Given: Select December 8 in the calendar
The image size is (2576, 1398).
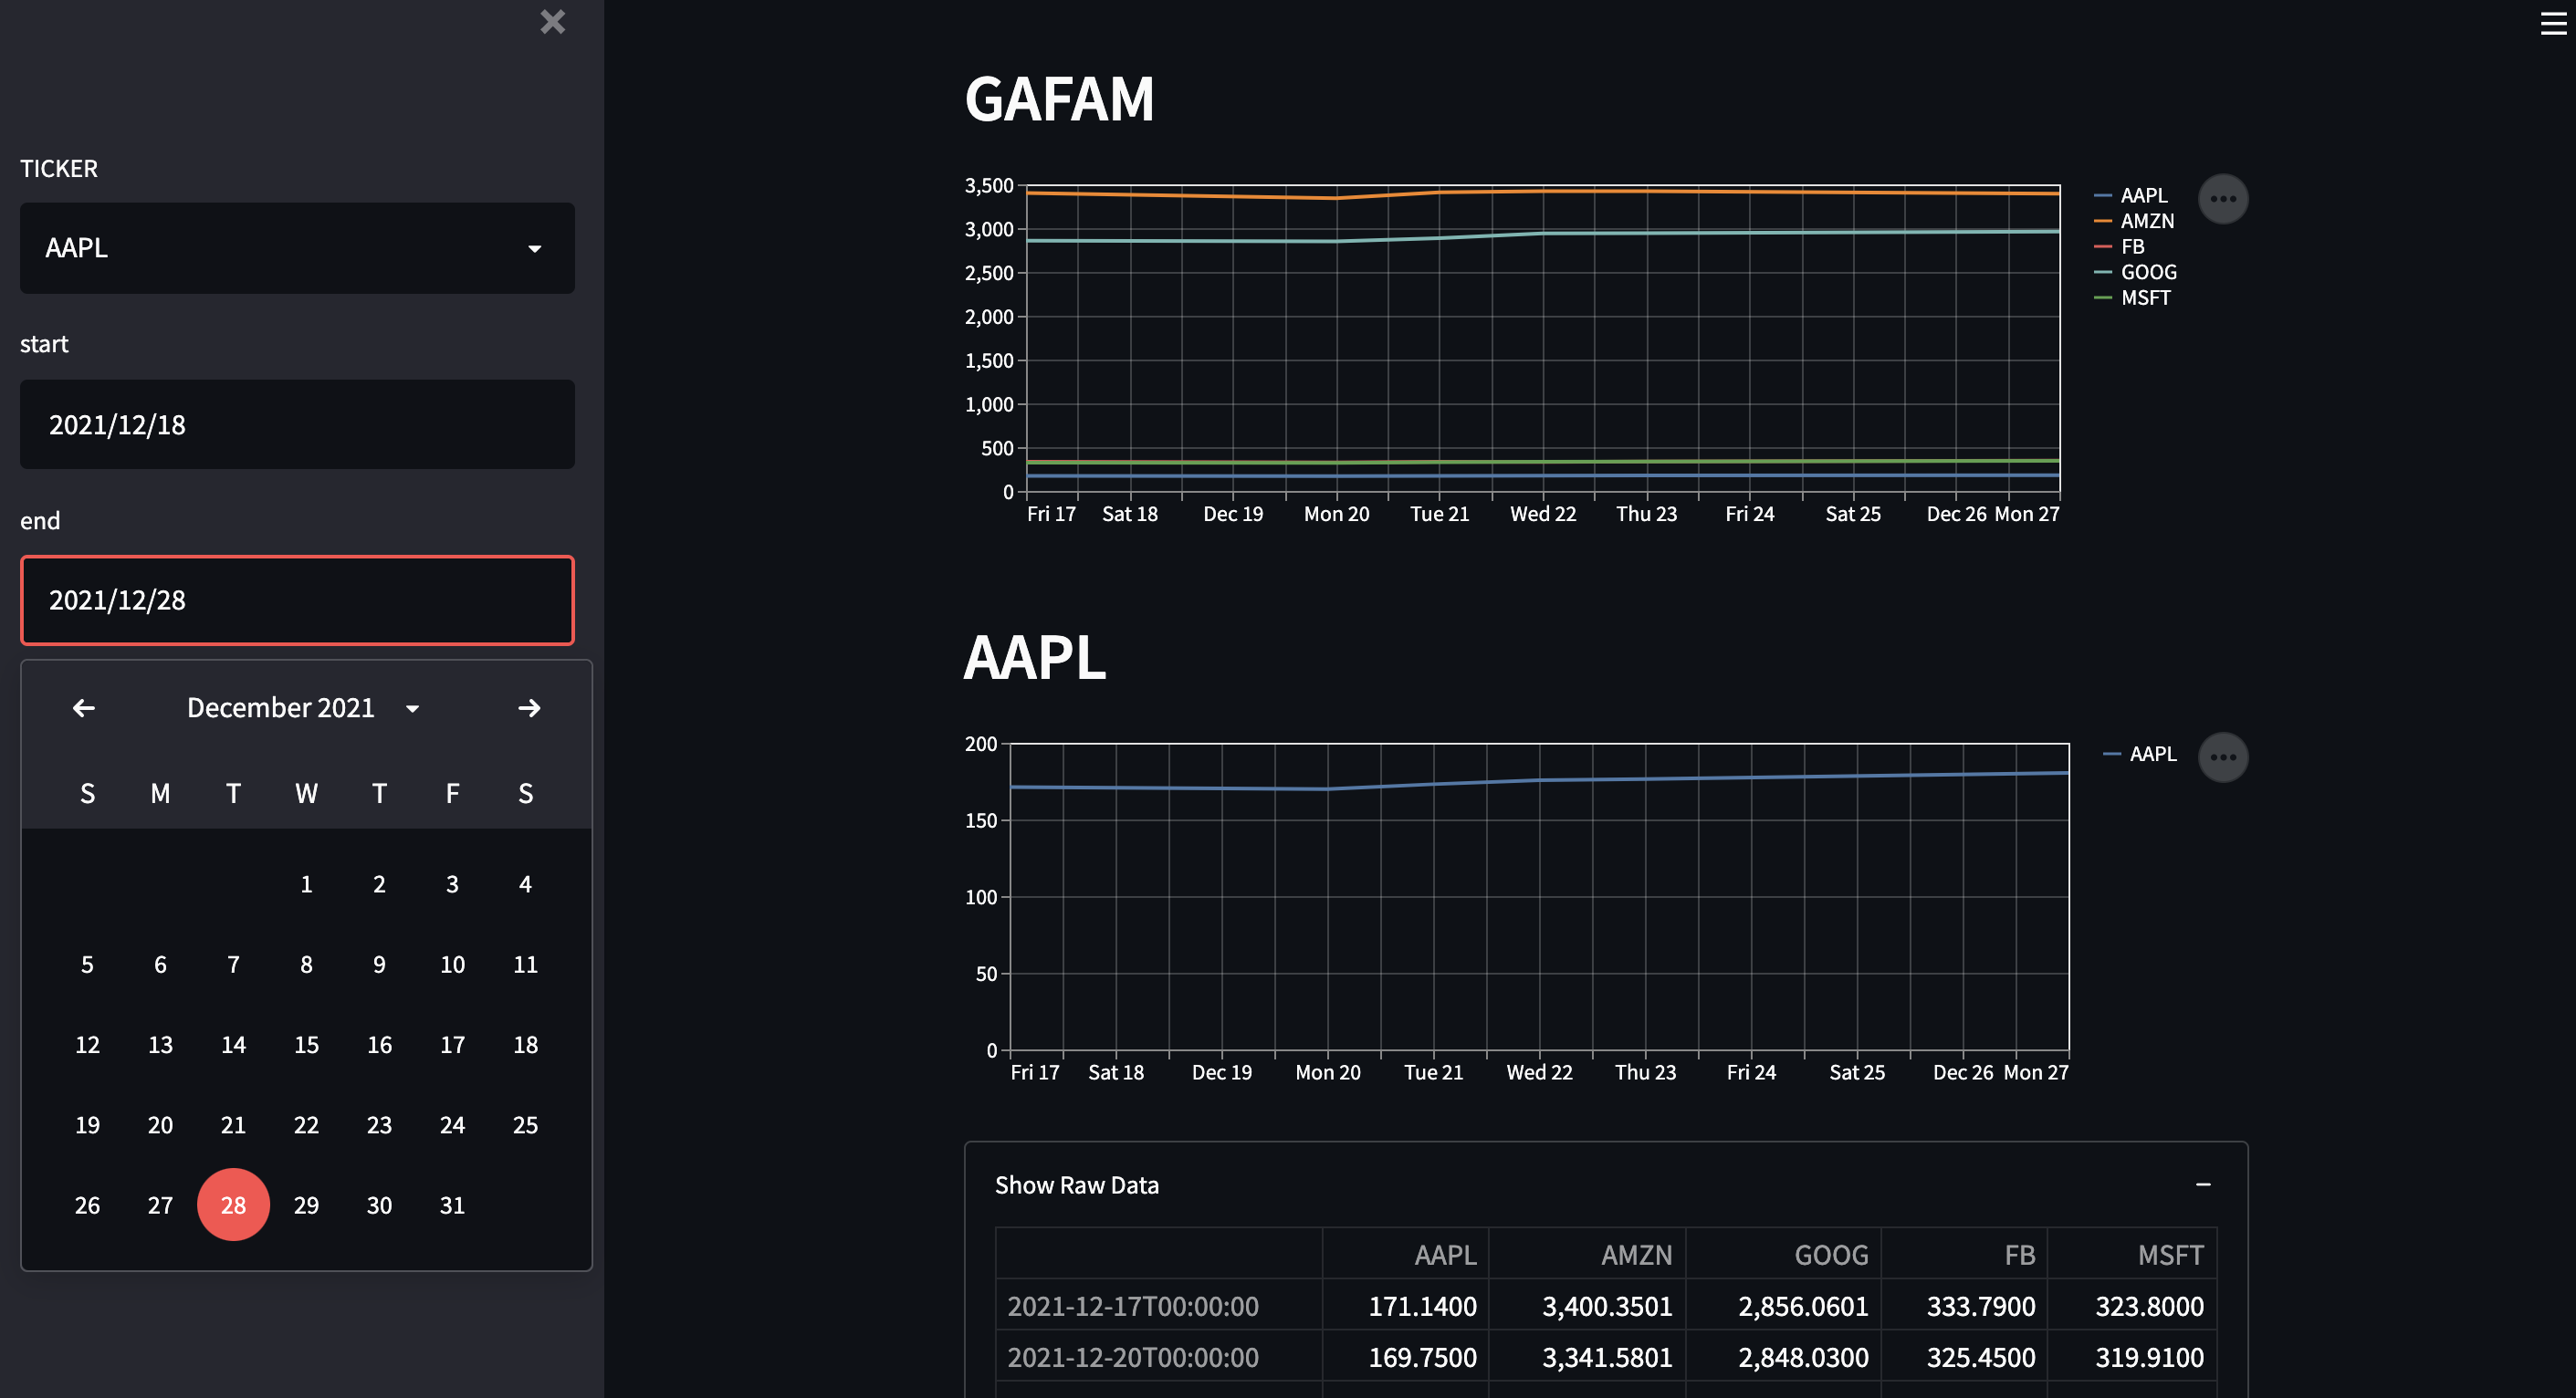Looking at the screenshot, I should [306, 964].
